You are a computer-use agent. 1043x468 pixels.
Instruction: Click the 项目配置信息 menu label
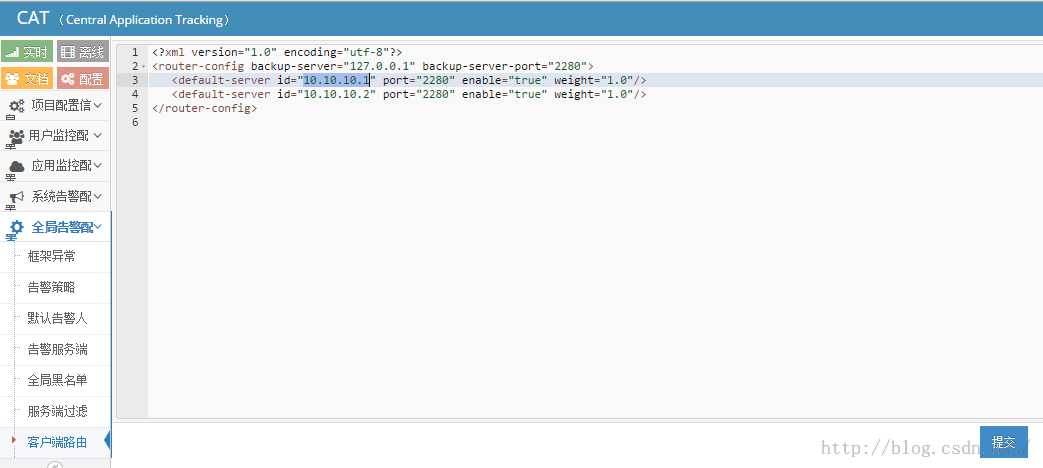61,105
